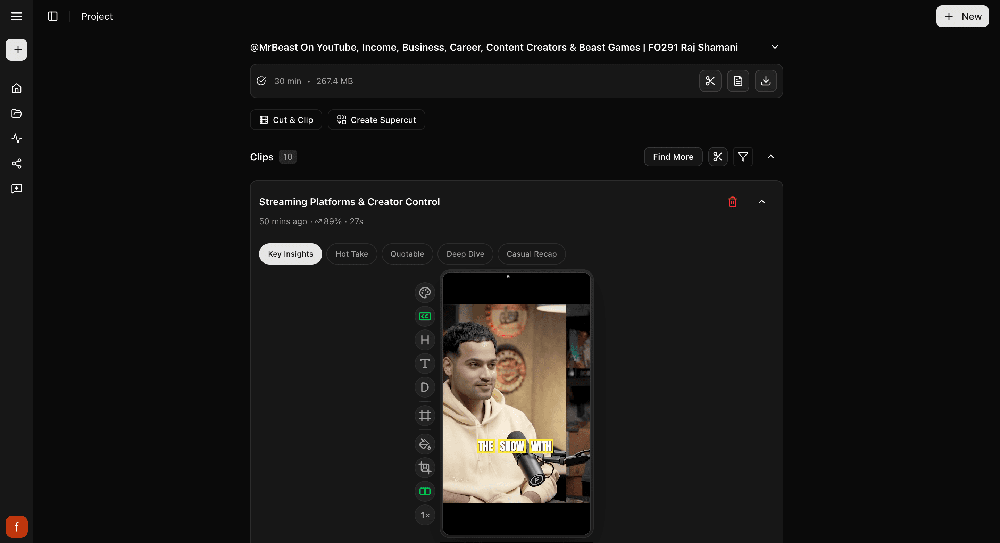Screen dimensions: 1000x543
Task: Toggle the sidebar panel icon
Action: 53,16
